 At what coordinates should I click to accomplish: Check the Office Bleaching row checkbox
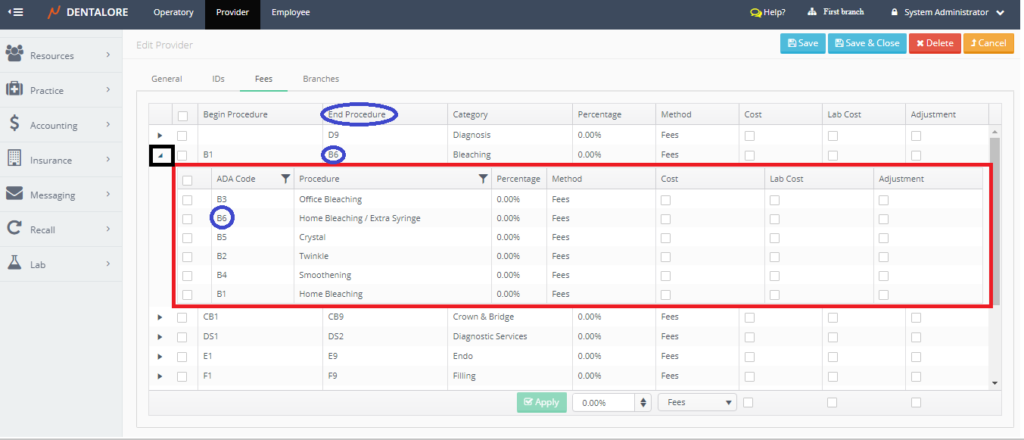click(188, 200)
